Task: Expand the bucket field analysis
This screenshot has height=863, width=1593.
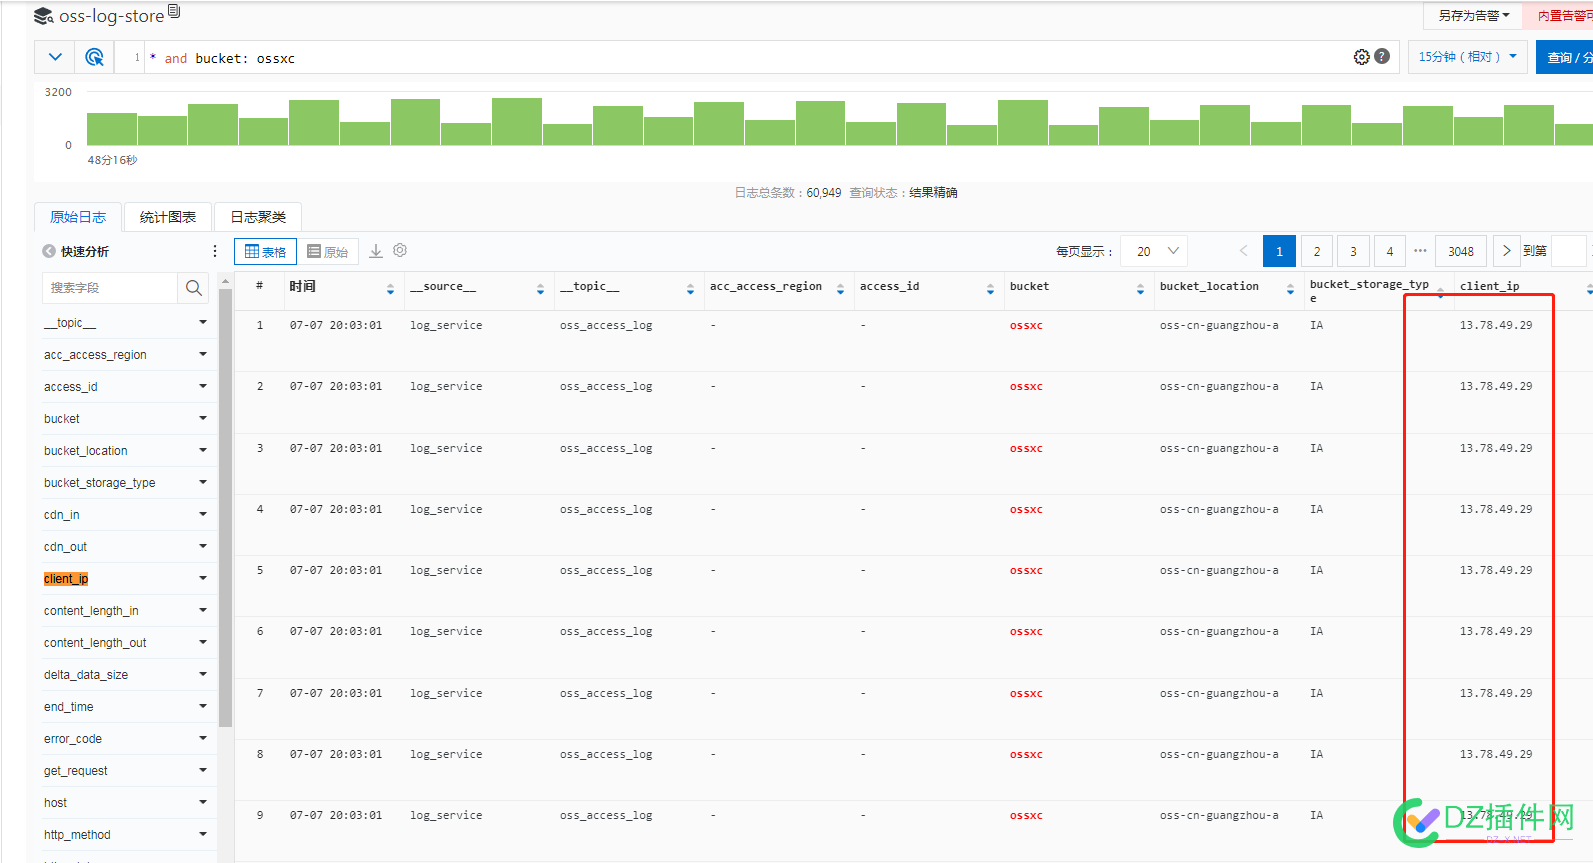Action: 203,418
